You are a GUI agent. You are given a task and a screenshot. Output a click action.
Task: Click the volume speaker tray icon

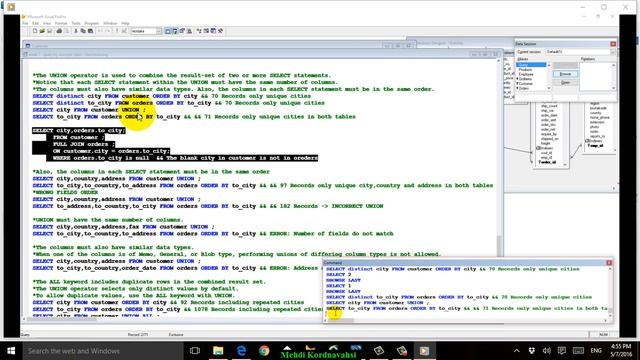[x=547, y=351]
